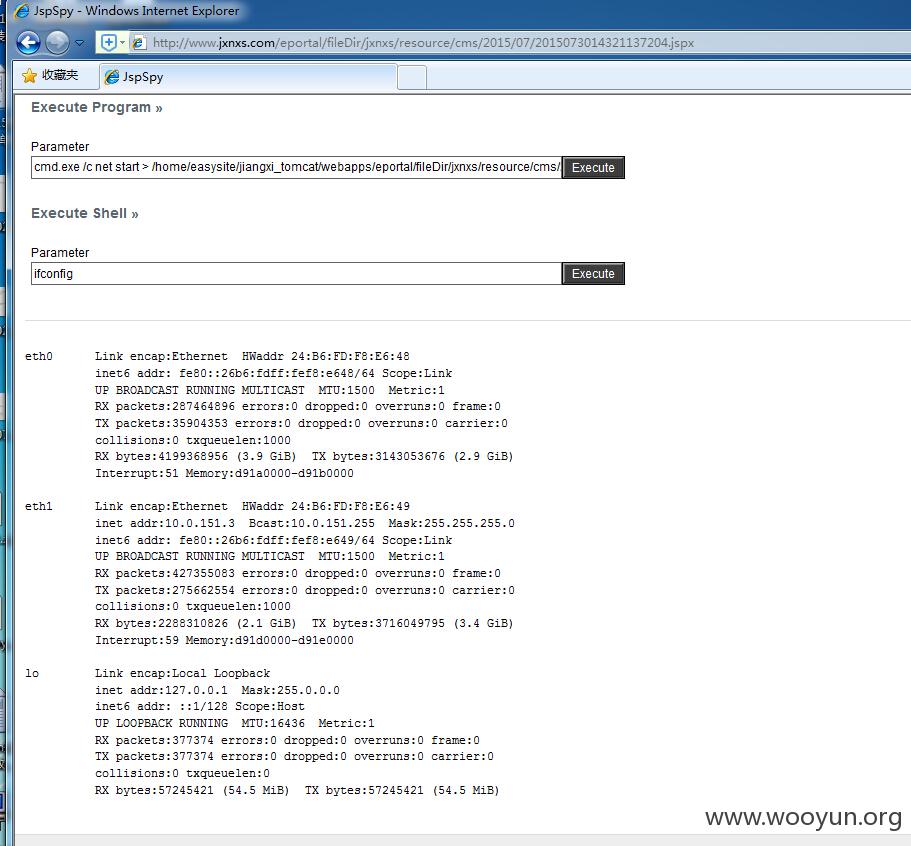This screenshot has height=846, width=911.
Task: Click the Execute Shell heading
Action: [85, 213]
